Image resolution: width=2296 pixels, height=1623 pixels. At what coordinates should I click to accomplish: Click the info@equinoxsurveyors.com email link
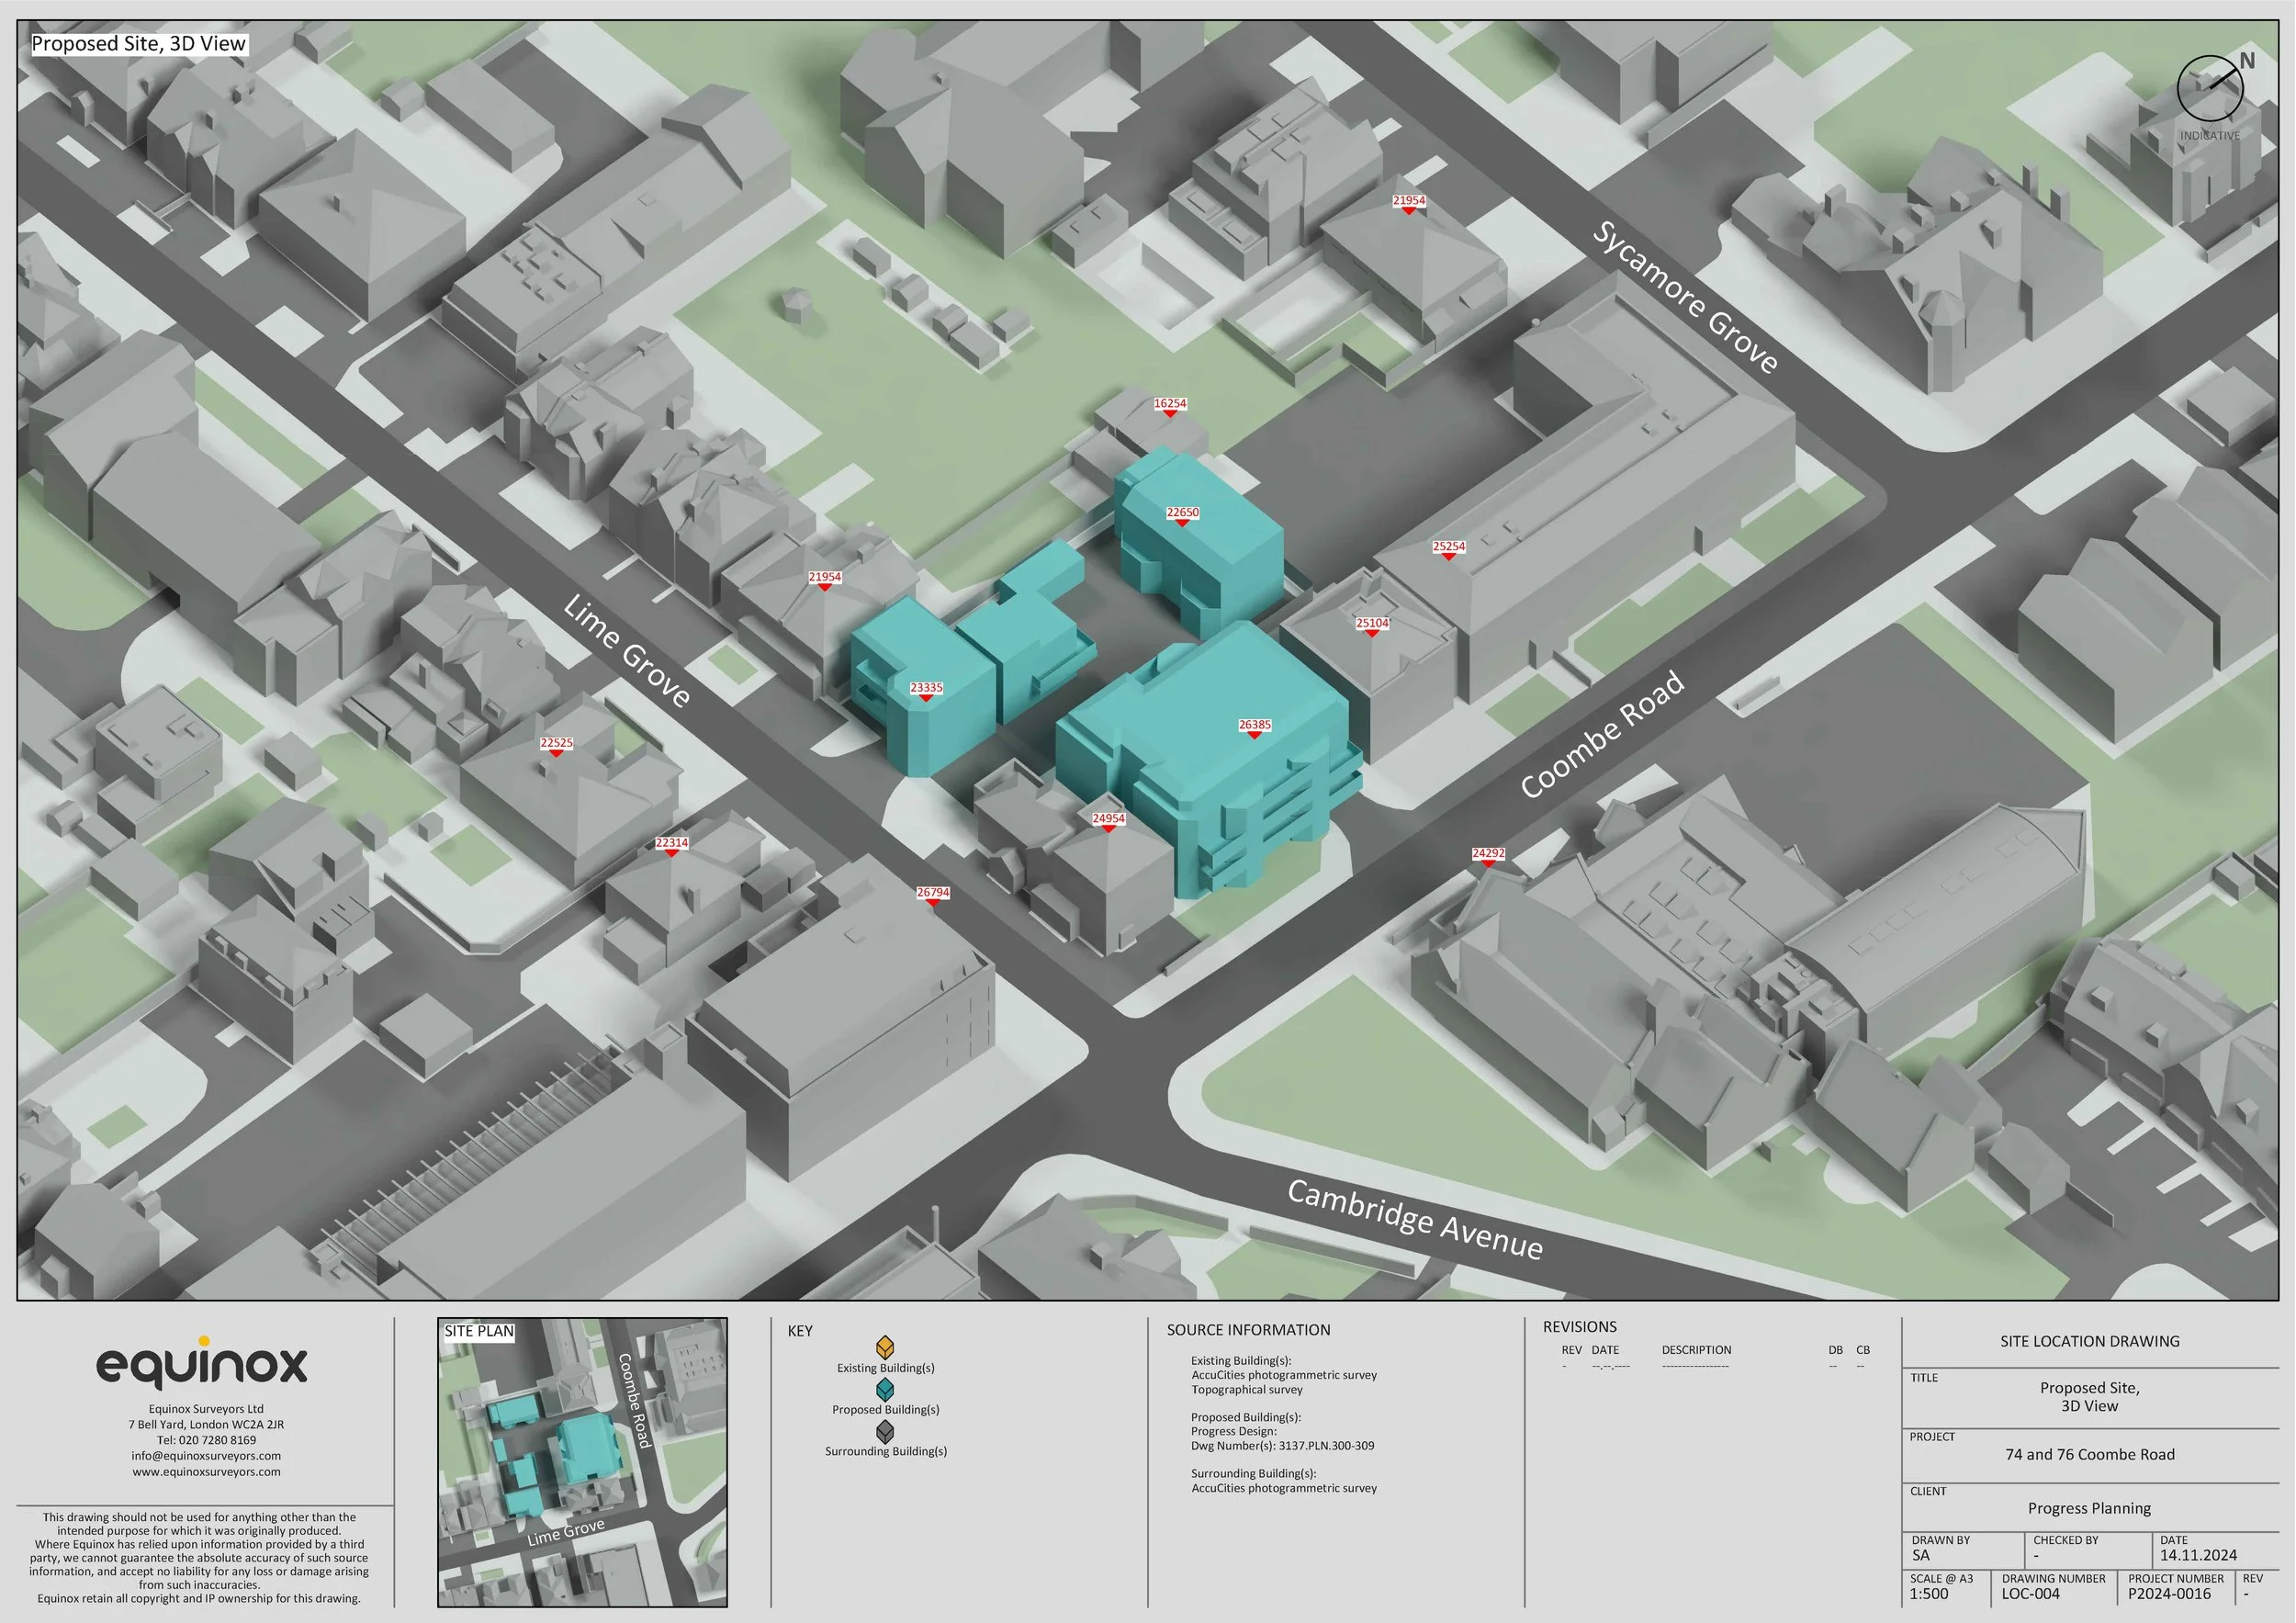(x=206, y=1456)
